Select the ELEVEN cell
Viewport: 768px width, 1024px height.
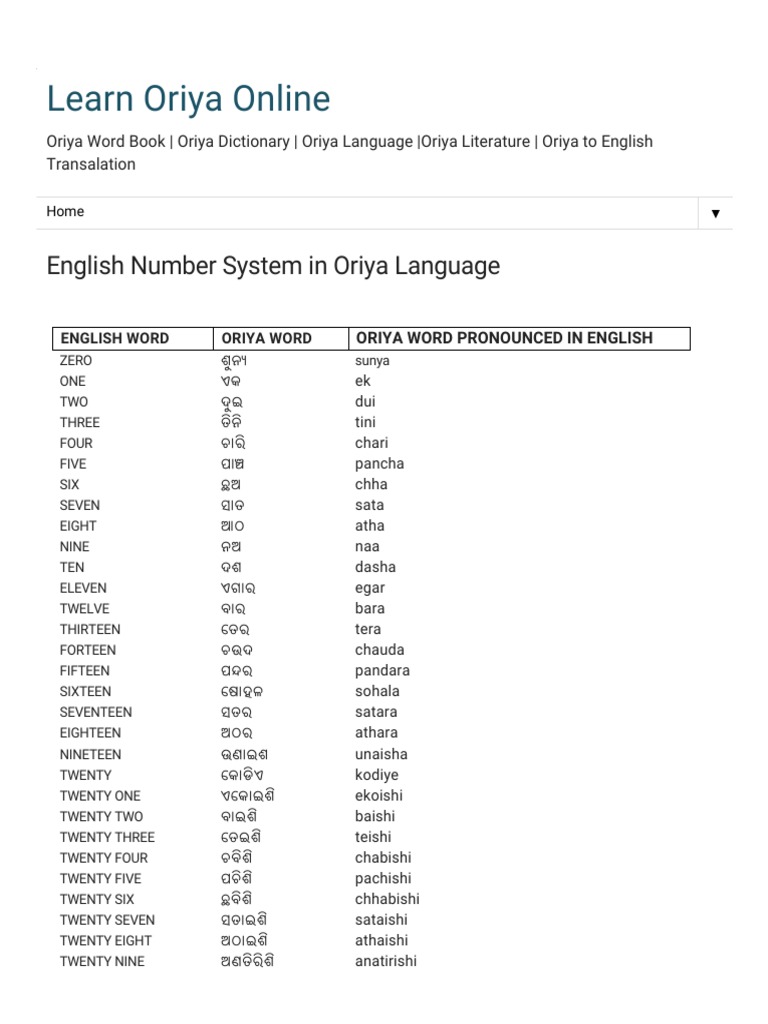tap(83, 588)
